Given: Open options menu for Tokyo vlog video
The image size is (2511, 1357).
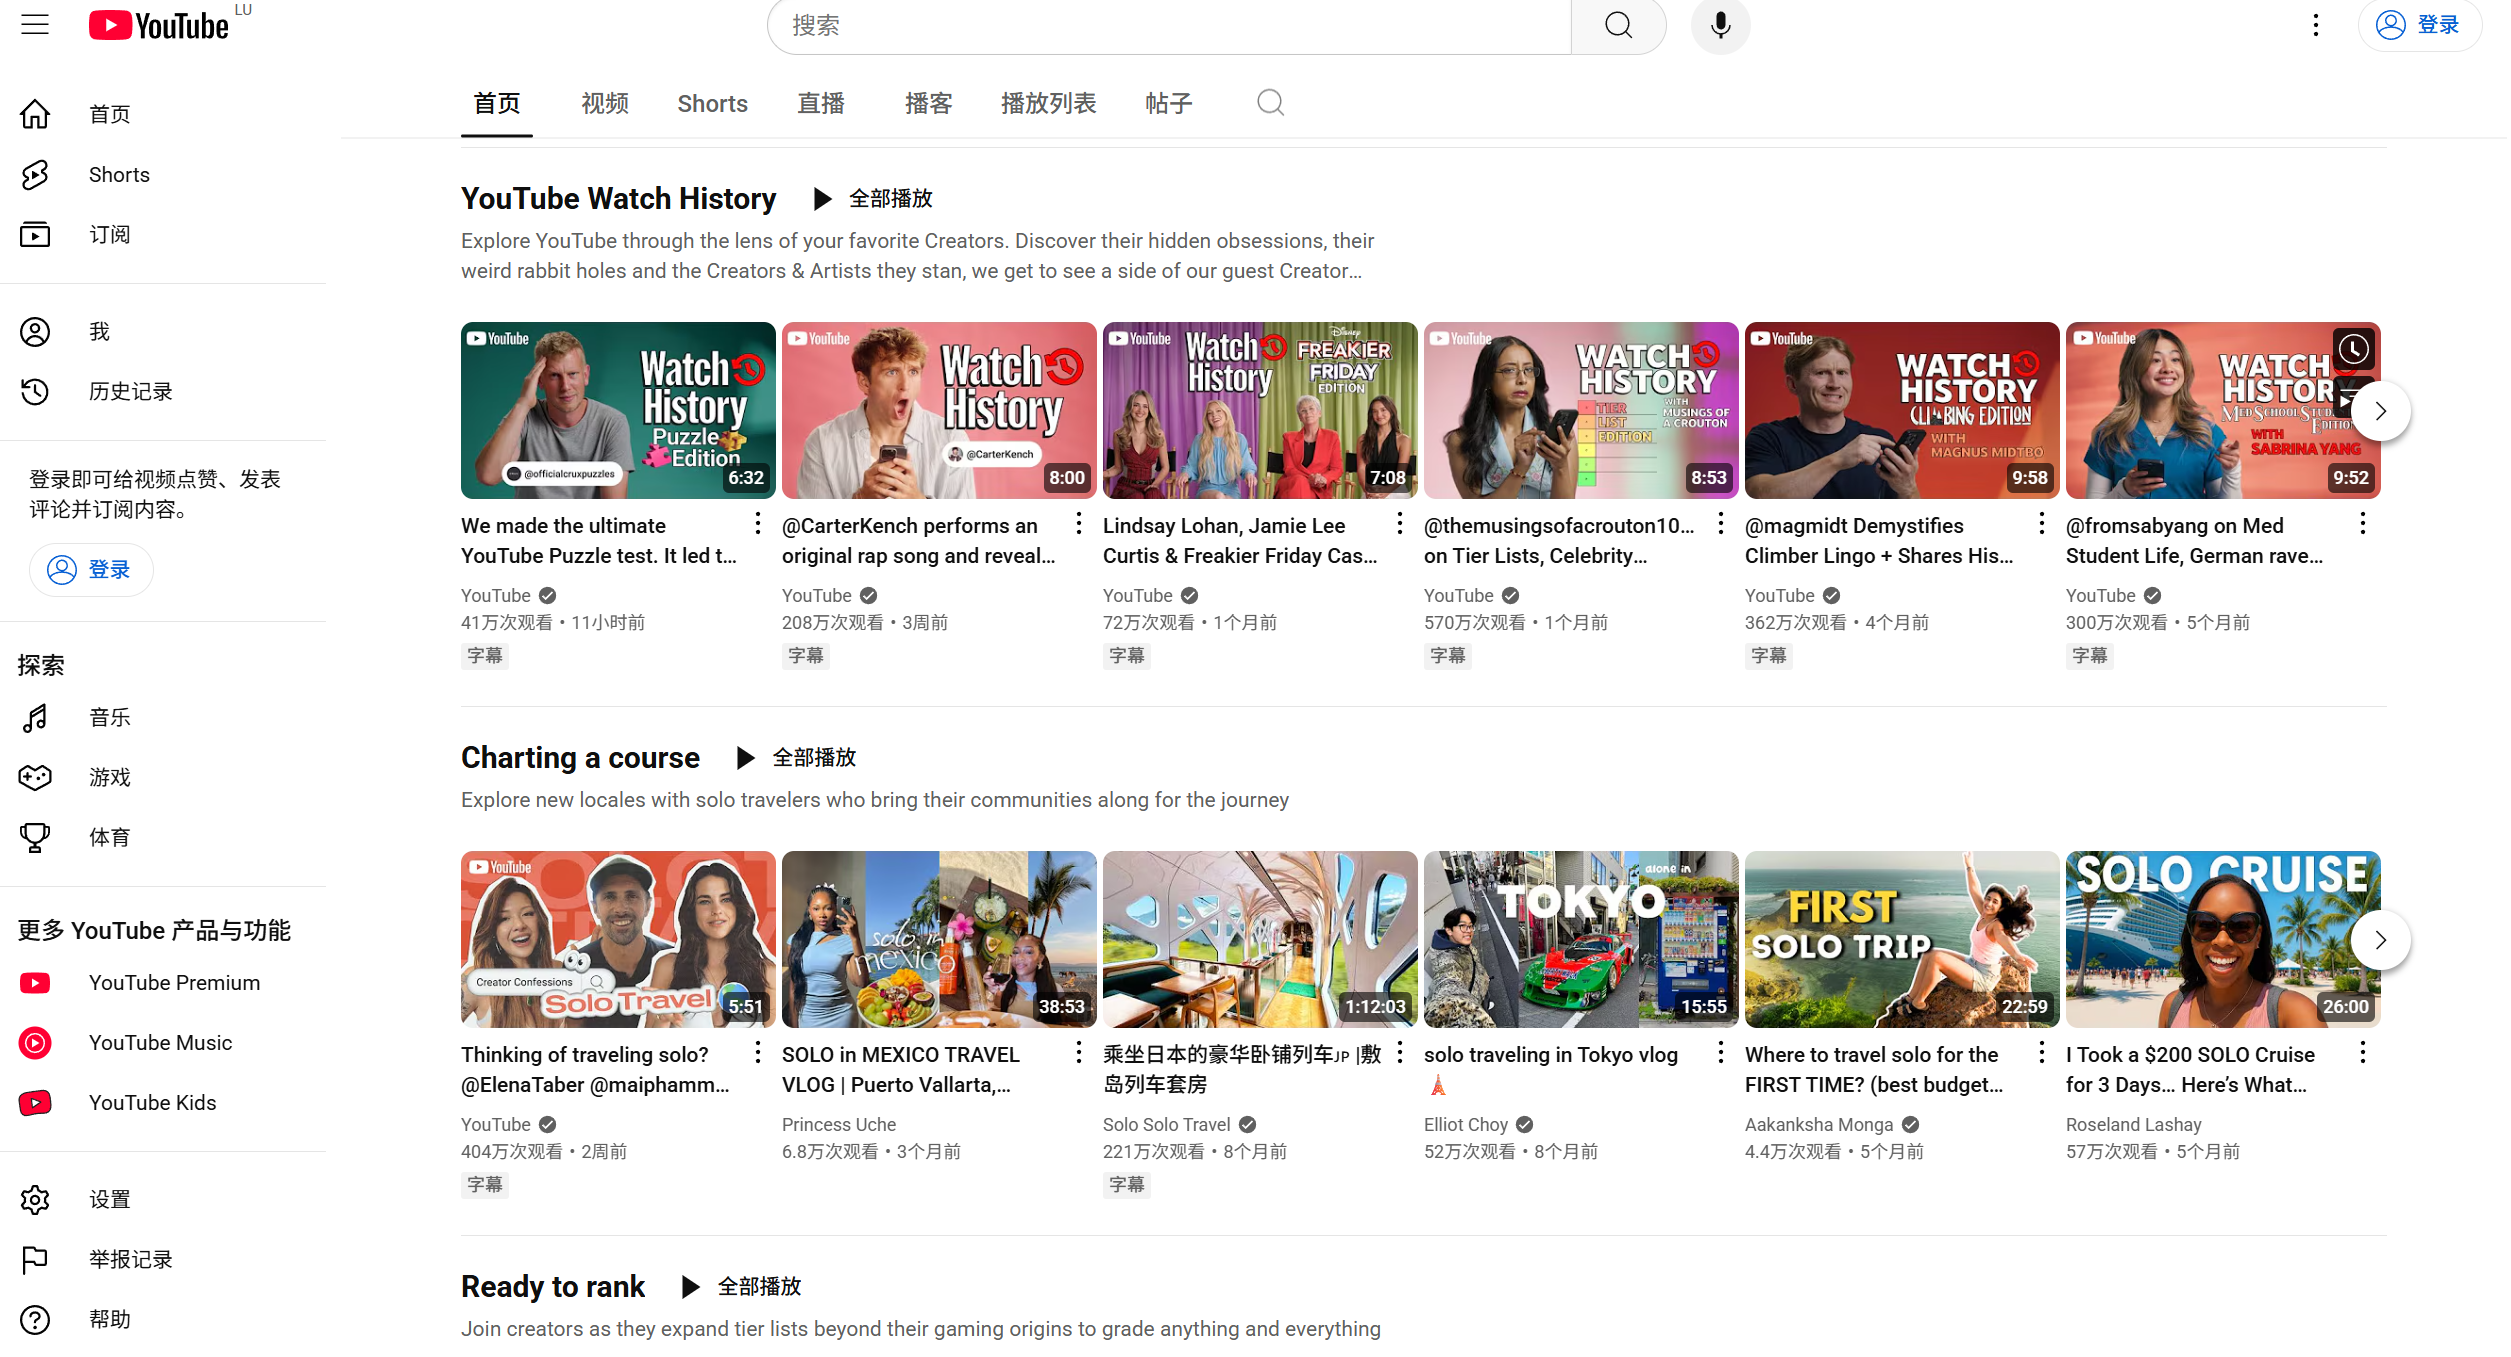Looking at the screenshot, I should 1720,1053.
